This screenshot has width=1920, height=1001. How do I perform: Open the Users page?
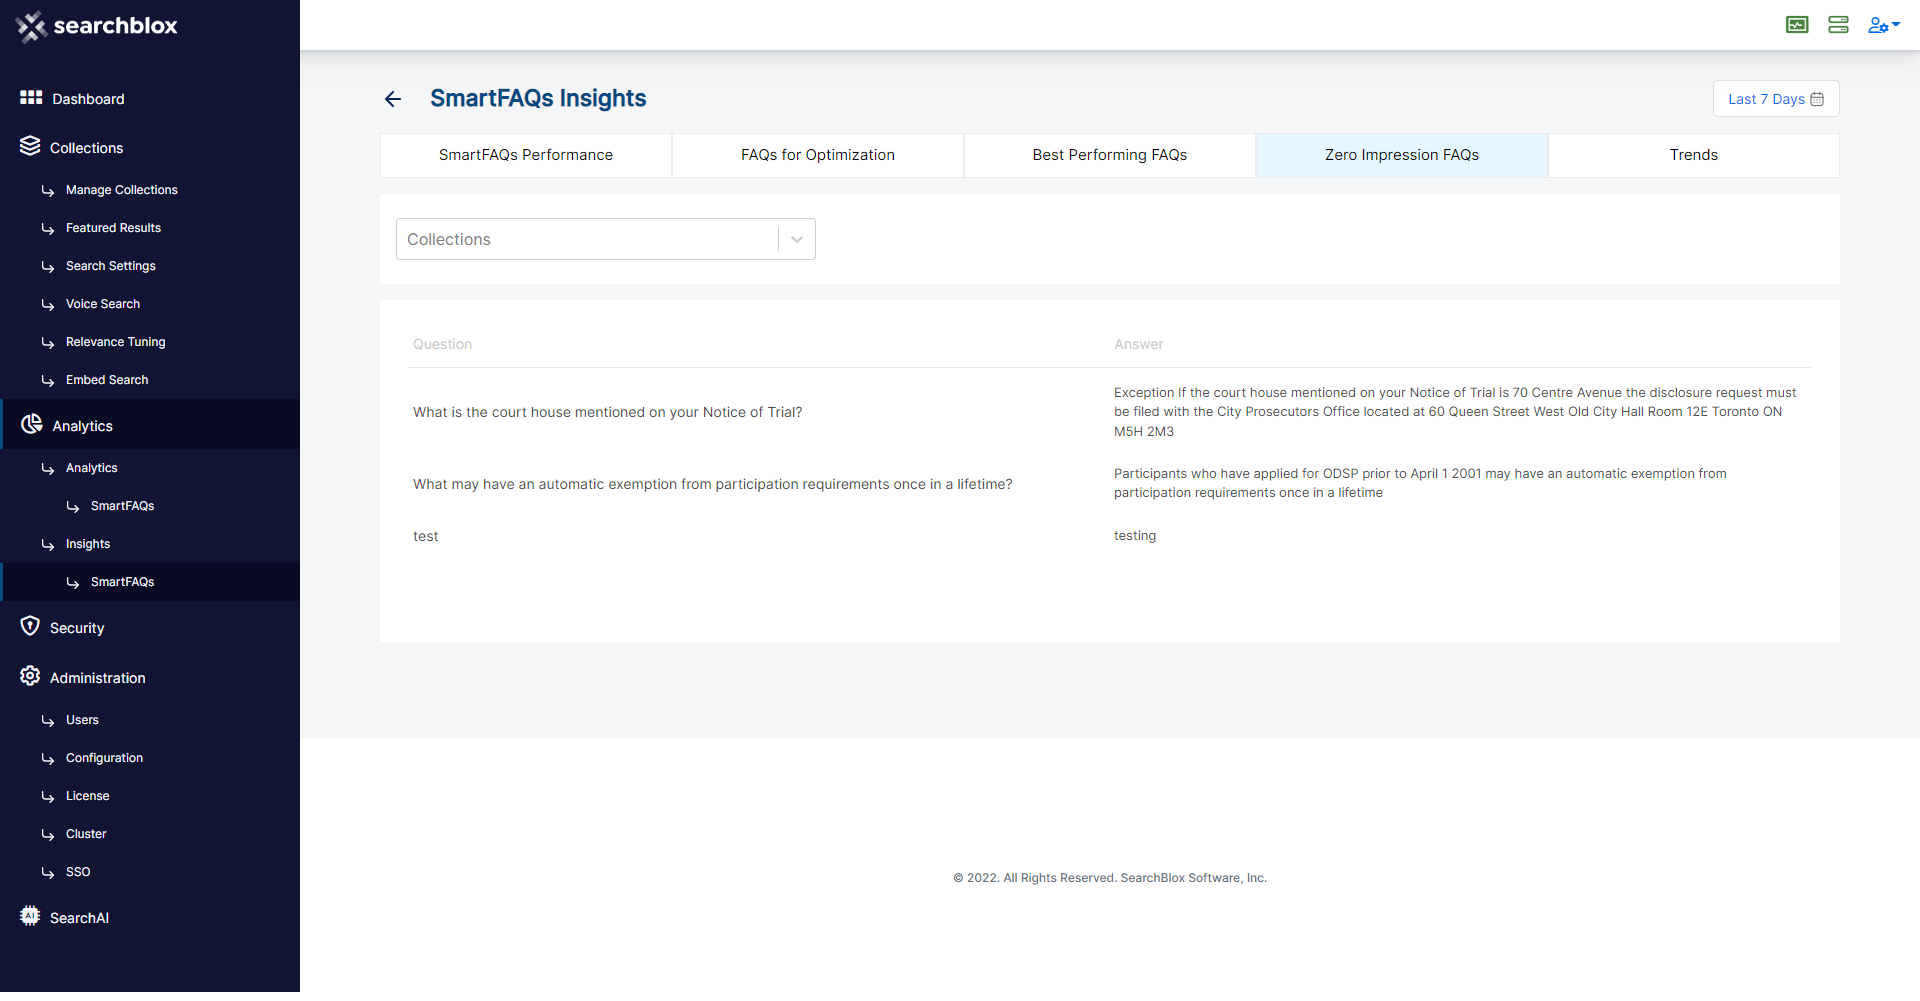click(82, 720)
